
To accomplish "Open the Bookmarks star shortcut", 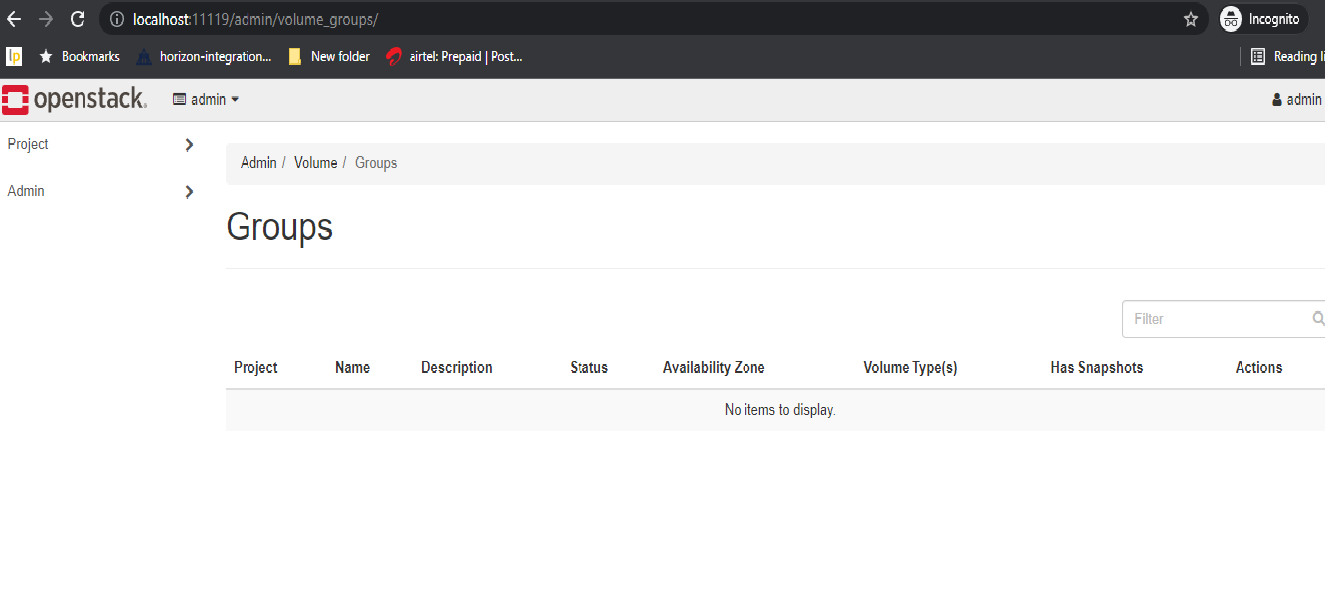I will click(x=79, y=57).
